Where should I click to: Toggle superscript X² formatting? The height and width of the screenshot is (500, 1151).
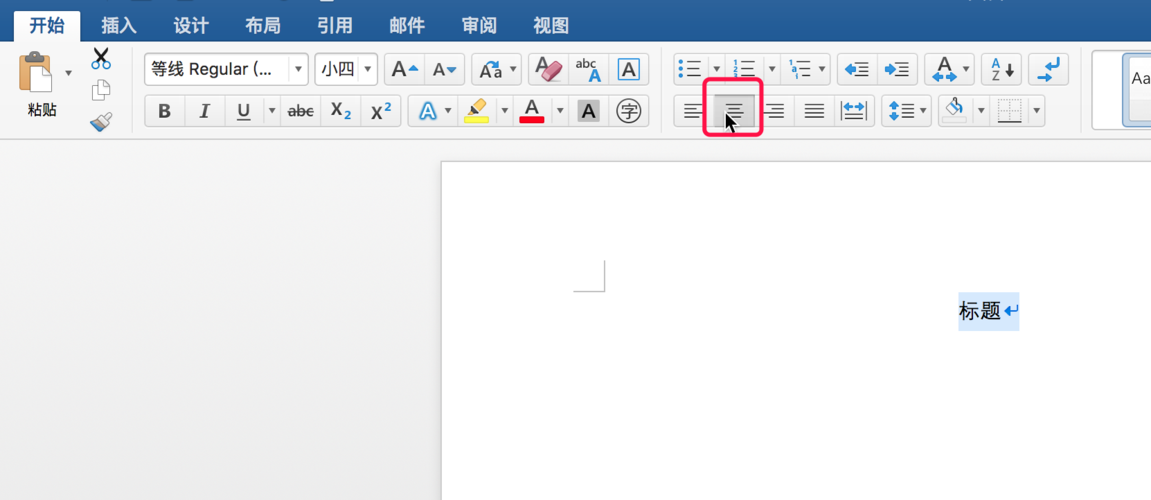(381, 112)
